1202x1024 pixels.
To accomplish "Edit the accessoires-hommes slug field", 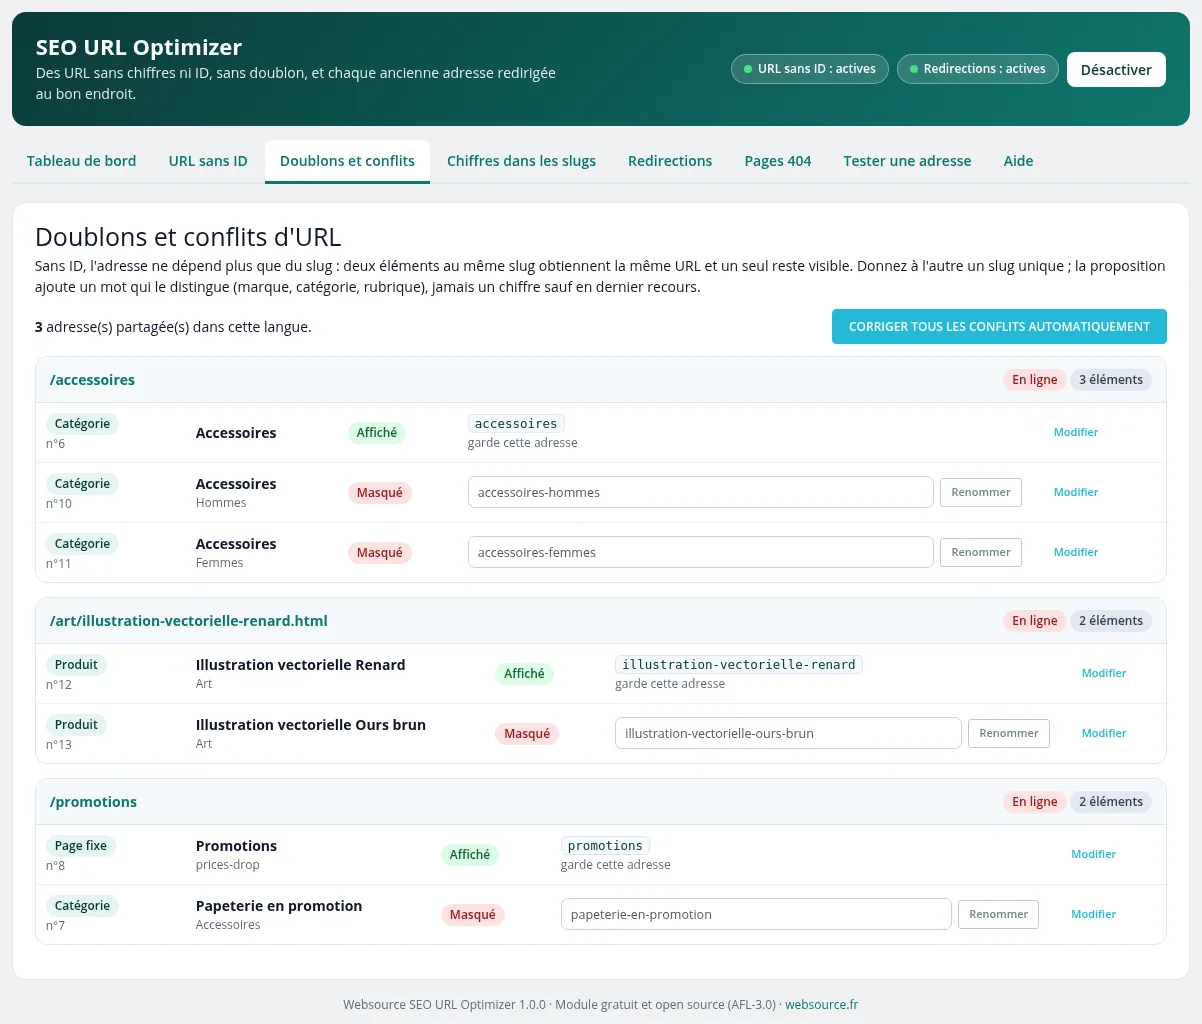I will point(701,492).
